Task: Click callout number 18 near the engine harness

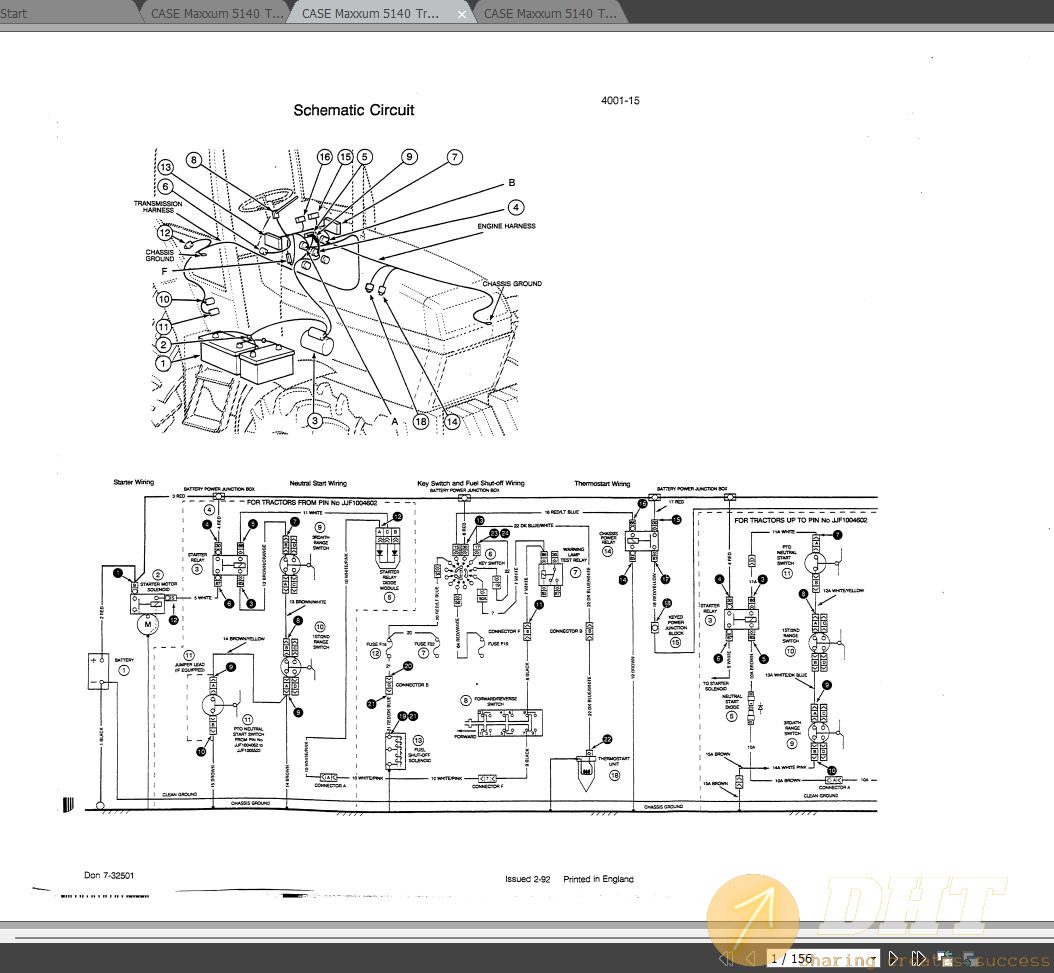Action: (x=422, y=422)
